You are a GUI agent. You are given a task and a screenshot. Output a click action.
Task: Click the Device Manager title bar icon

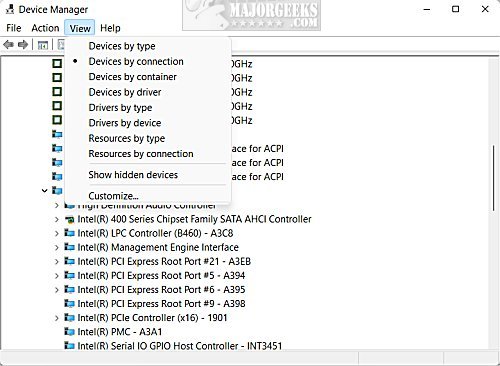click(10, 9)
